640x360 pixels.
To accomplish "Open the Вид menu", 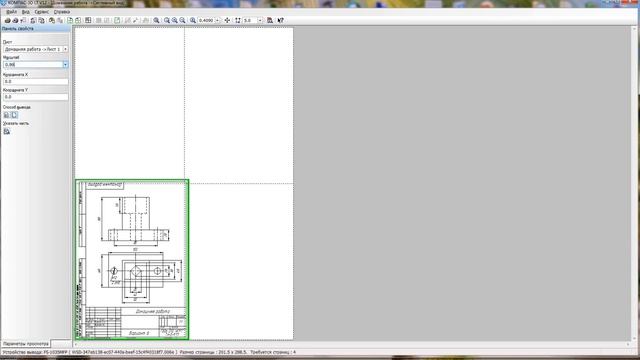I will coord(25,12).
